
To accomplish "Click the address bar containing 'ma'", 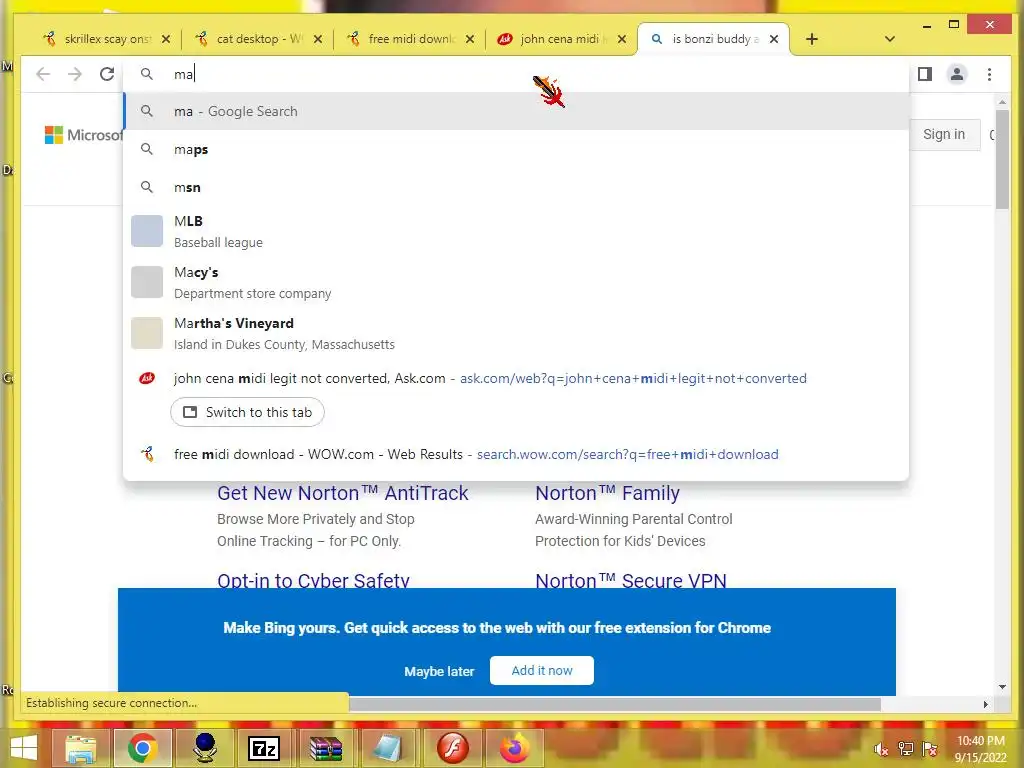I will click(516, 74).
